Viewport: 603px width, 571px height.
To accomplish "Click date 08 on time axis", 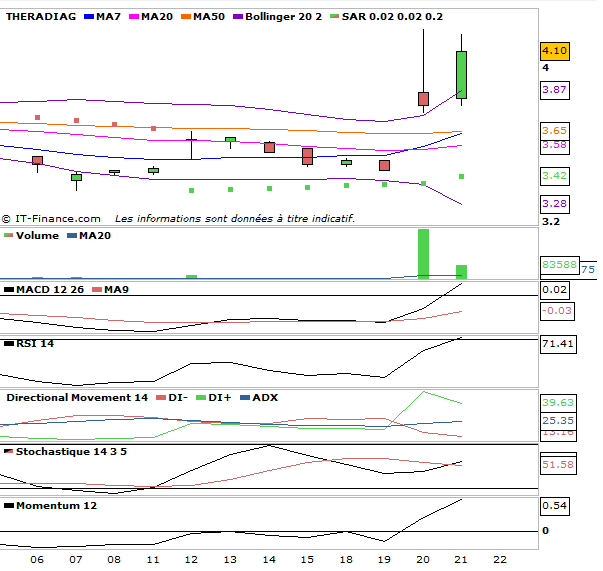I will pyautogui.click(x=114, y=560).
